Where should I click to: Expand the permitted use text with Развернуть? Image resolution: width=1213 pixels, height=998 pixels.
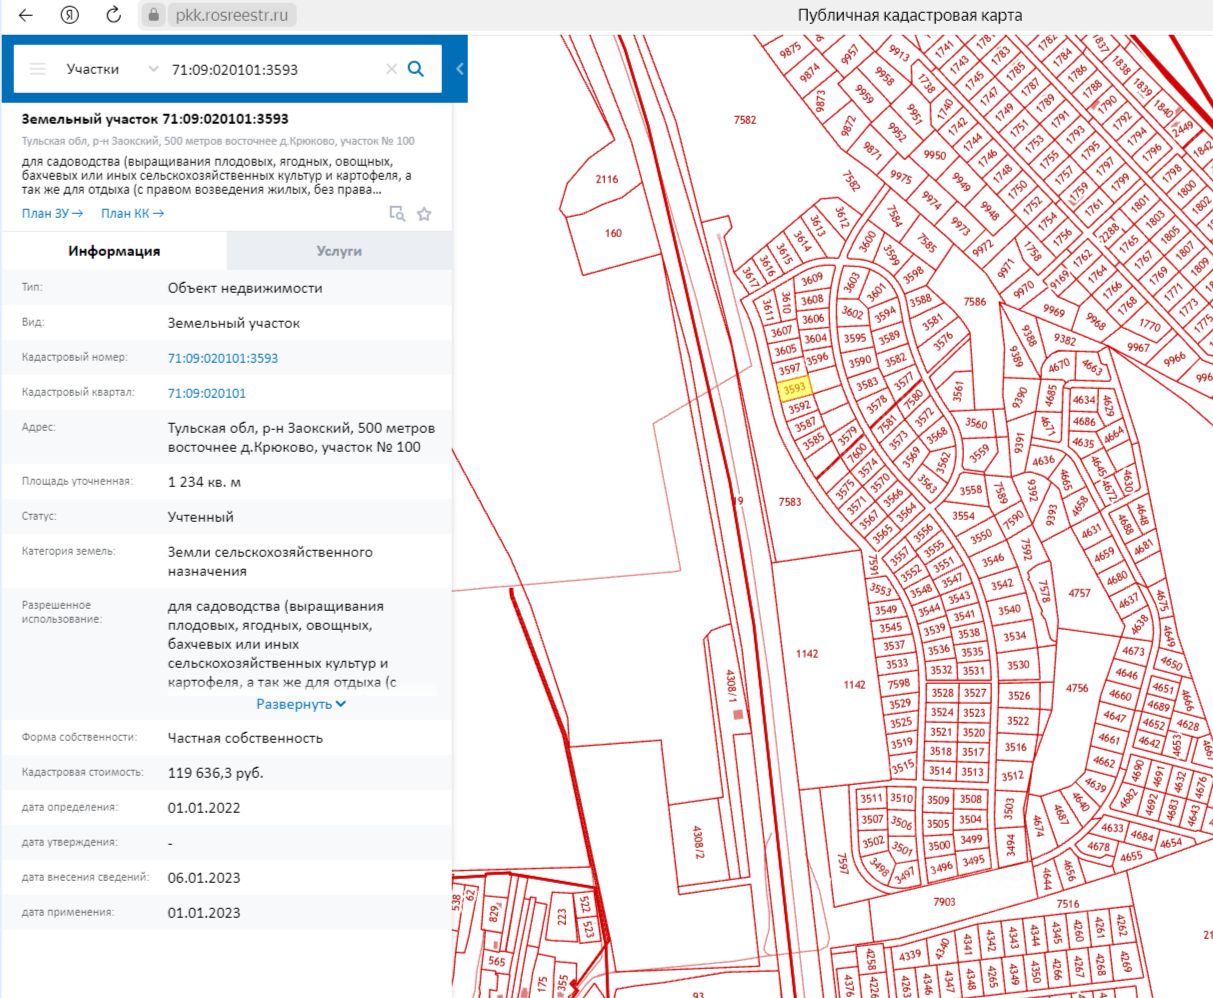click(x=301, y=704)
